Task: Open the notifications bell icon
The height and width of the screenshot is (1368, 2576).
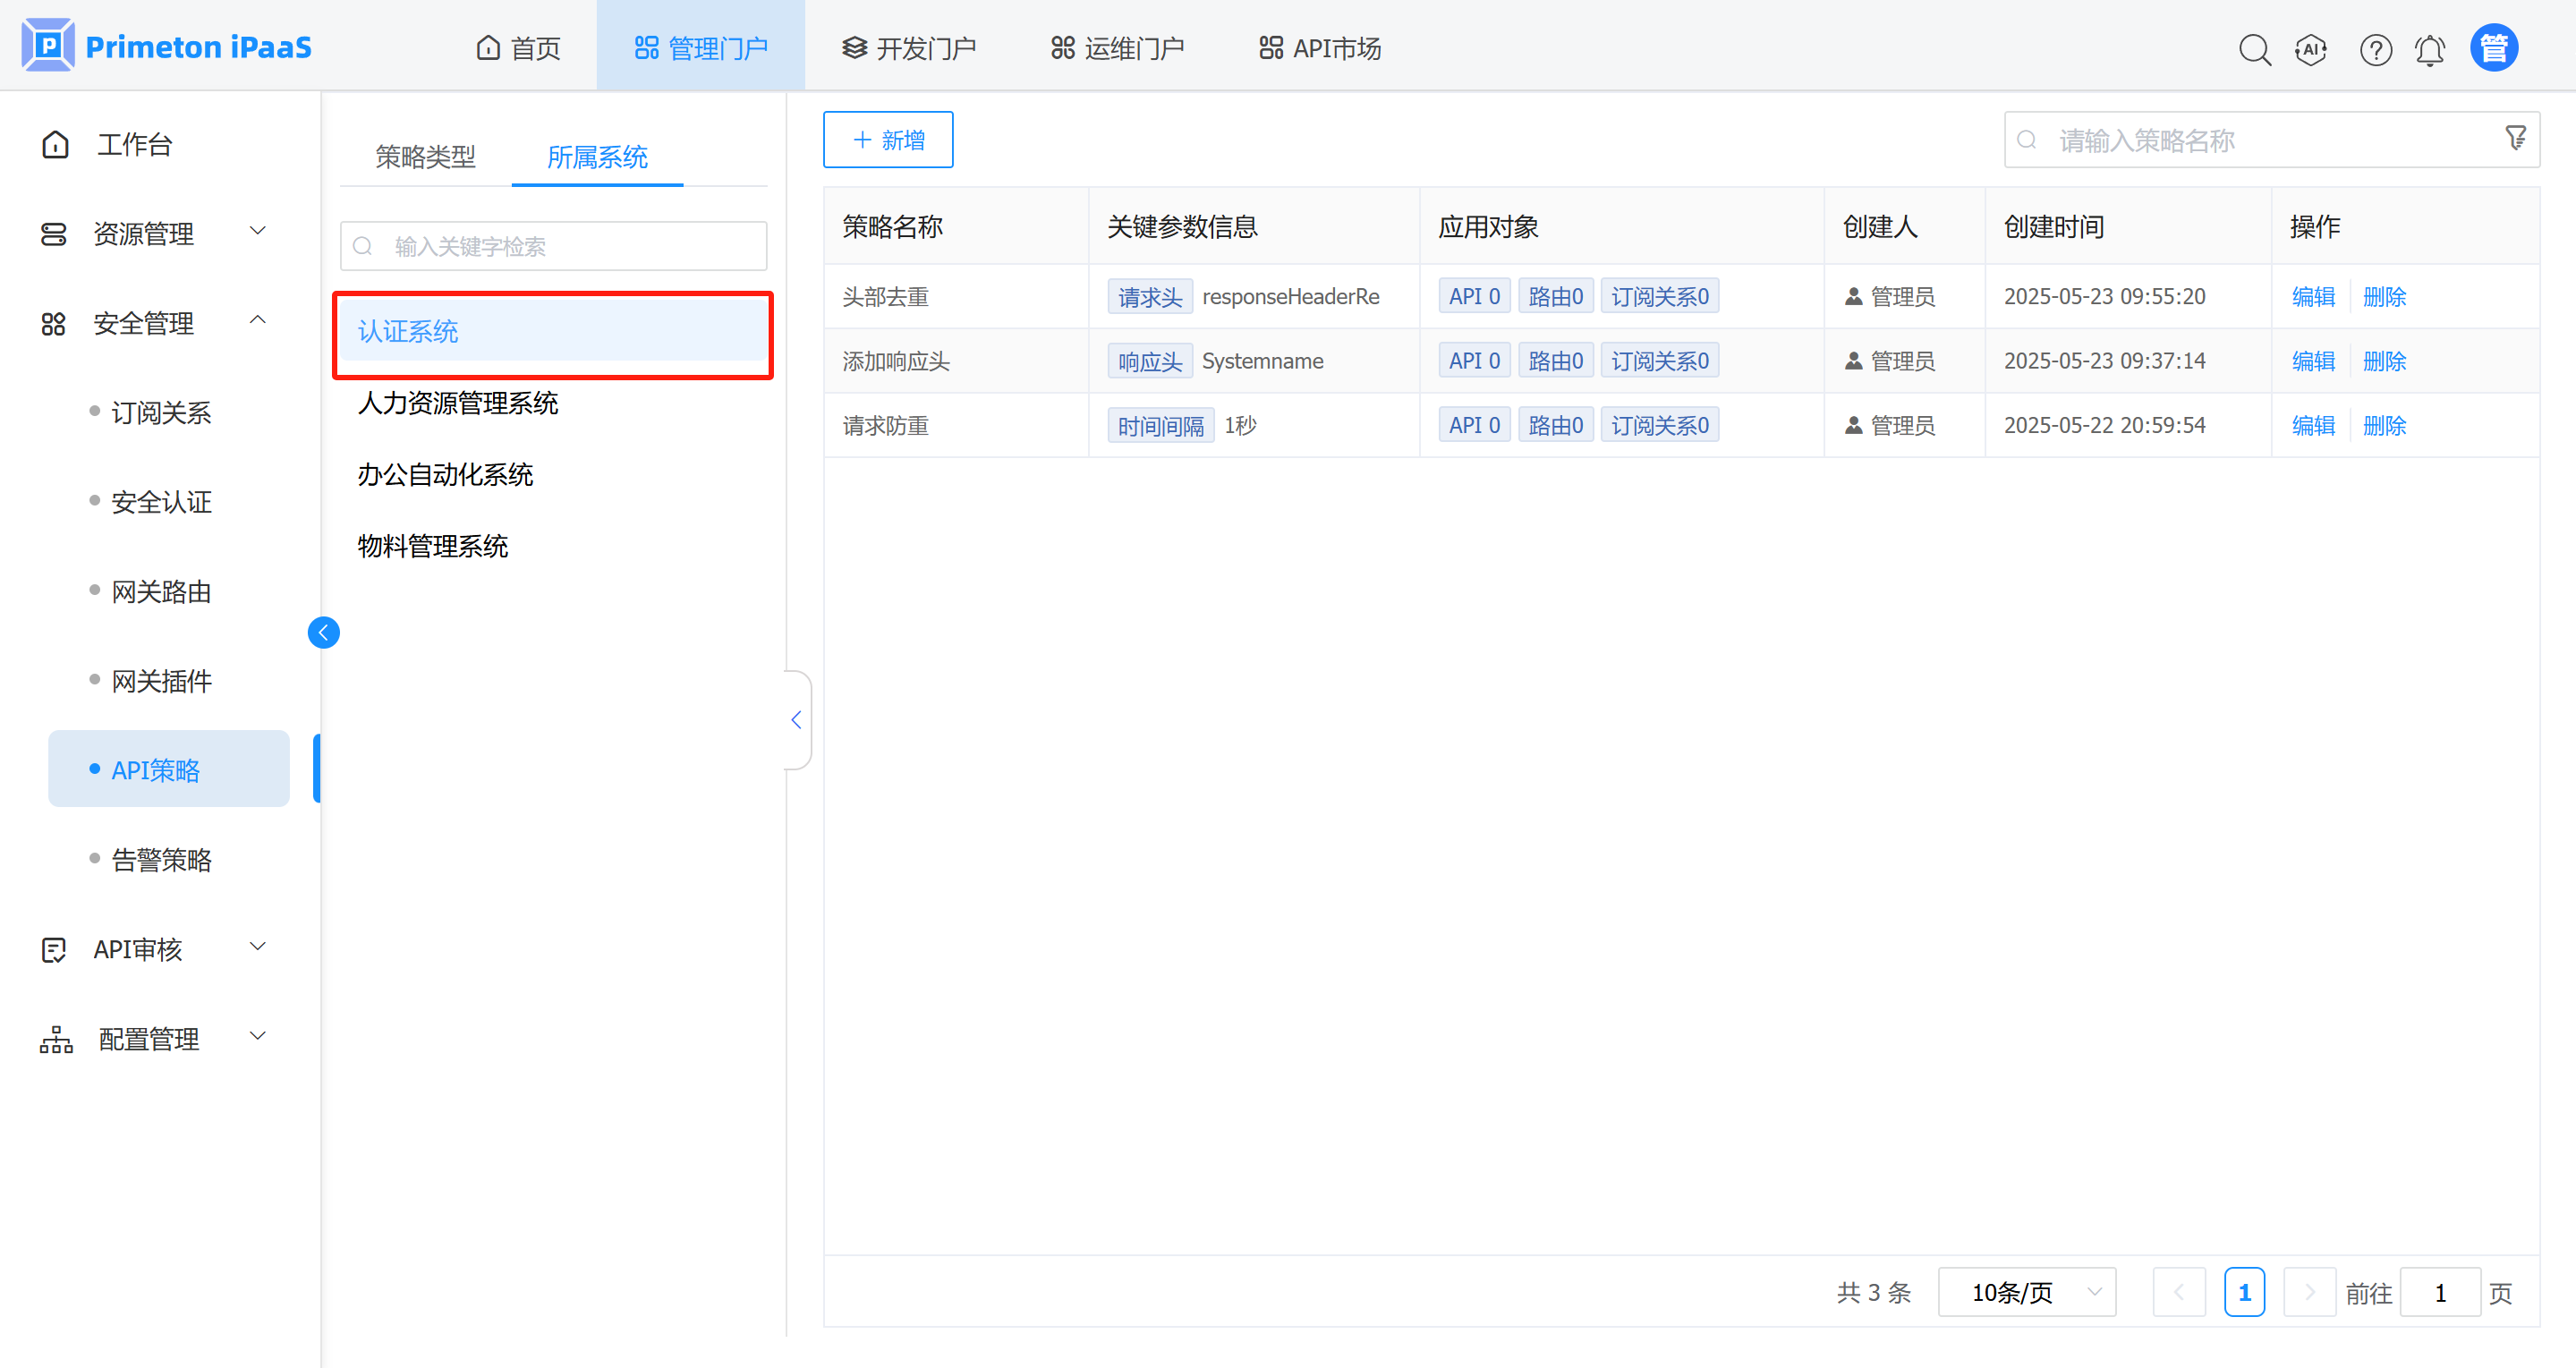Action: click(2430, 49)
